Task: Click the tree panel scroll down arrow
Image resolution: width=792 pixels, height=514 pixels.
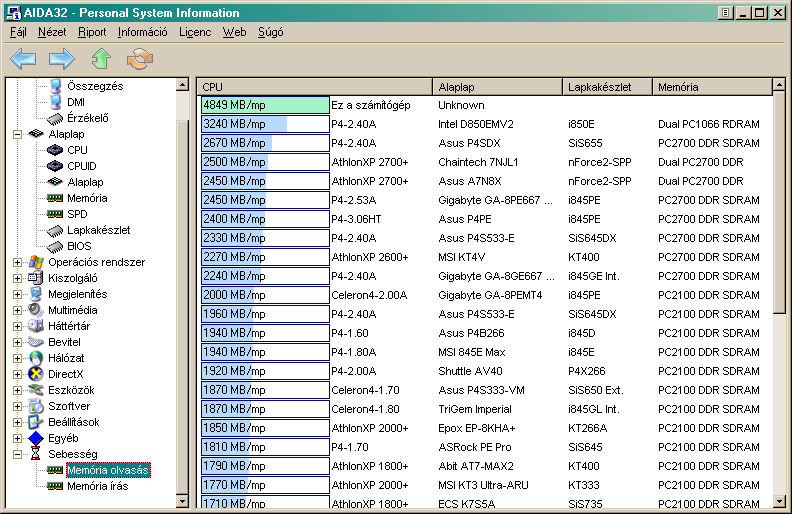Action: pos(182,501)
